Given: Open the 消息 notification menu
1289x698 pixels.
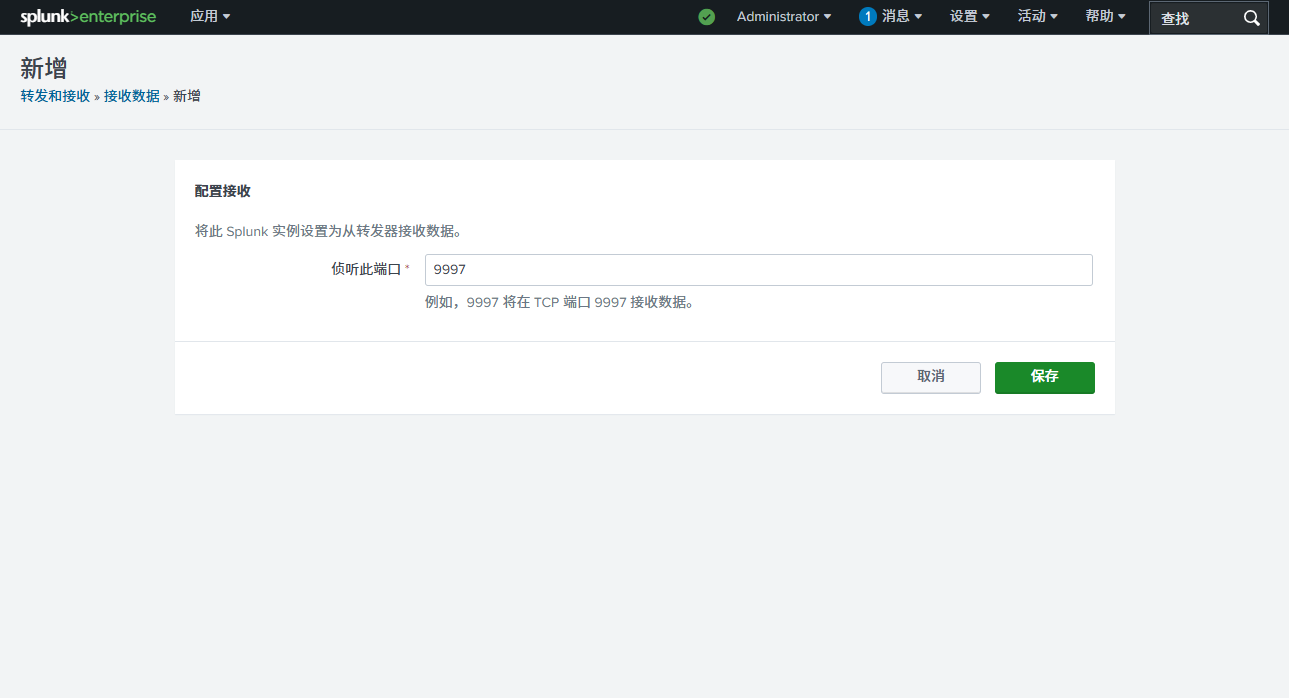Looking at the screenshot, I should (x=889, y=16).
